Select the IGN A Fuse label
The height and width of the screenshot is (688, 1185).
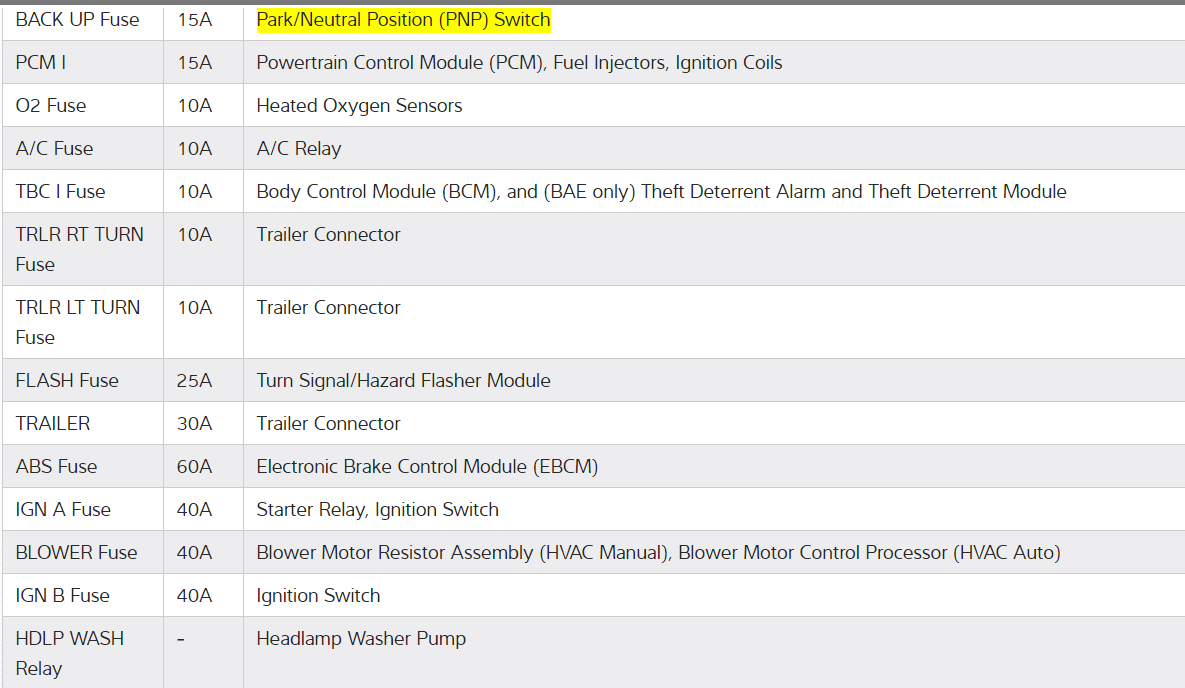63,510
